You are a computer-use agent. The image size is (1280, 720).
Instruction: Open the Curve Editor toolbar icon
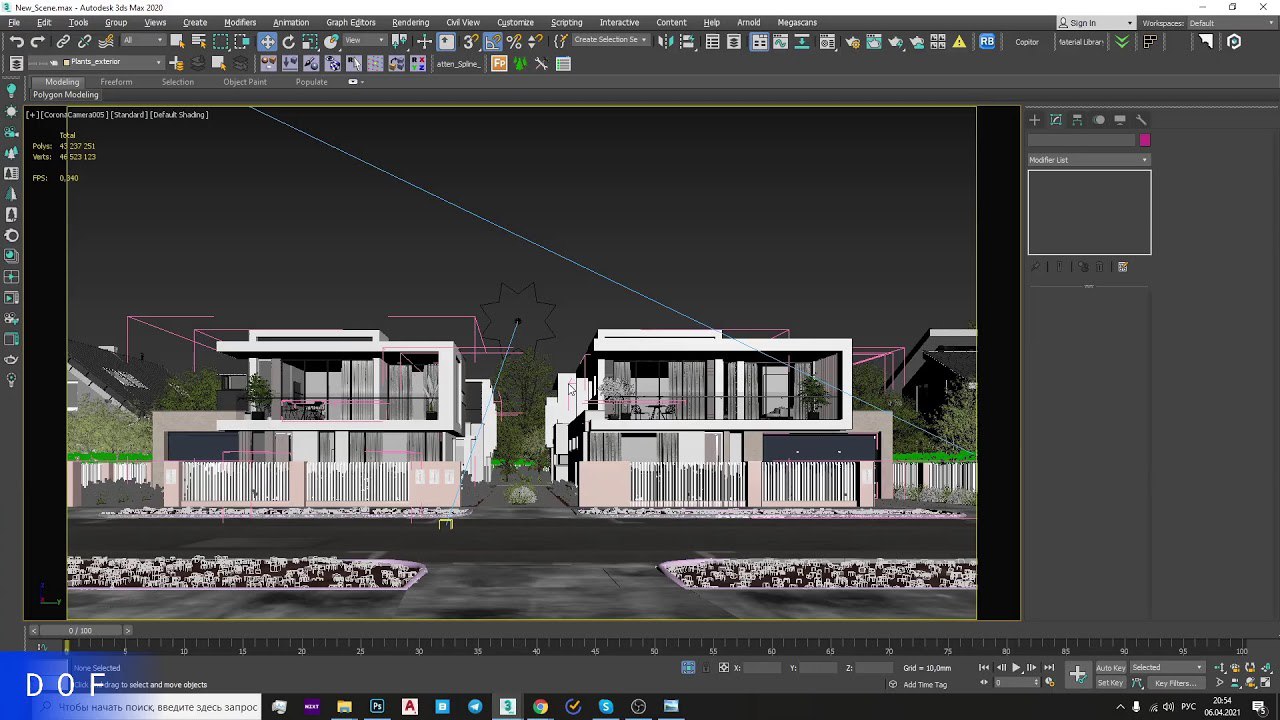781,41
